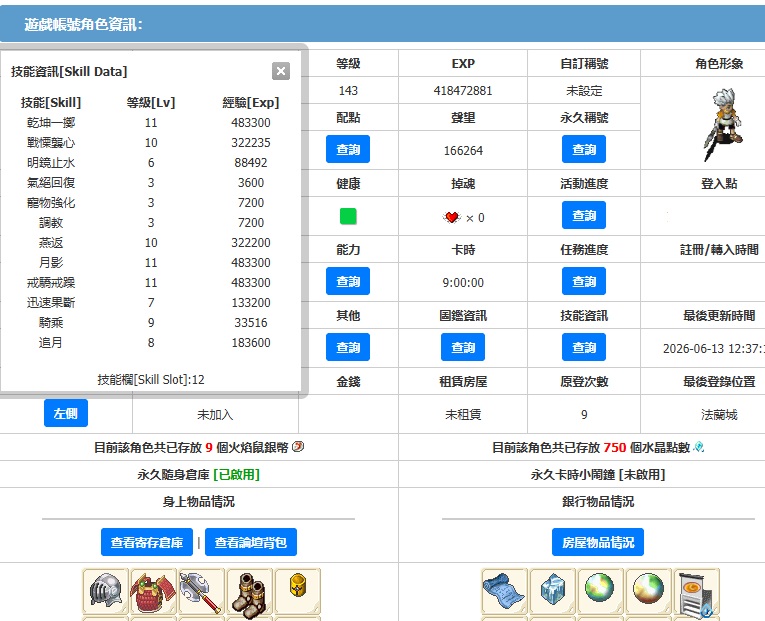Click the 銀行物品情況 heading
The width and height of the screenshot is (765, 621).
coord(598,501)
